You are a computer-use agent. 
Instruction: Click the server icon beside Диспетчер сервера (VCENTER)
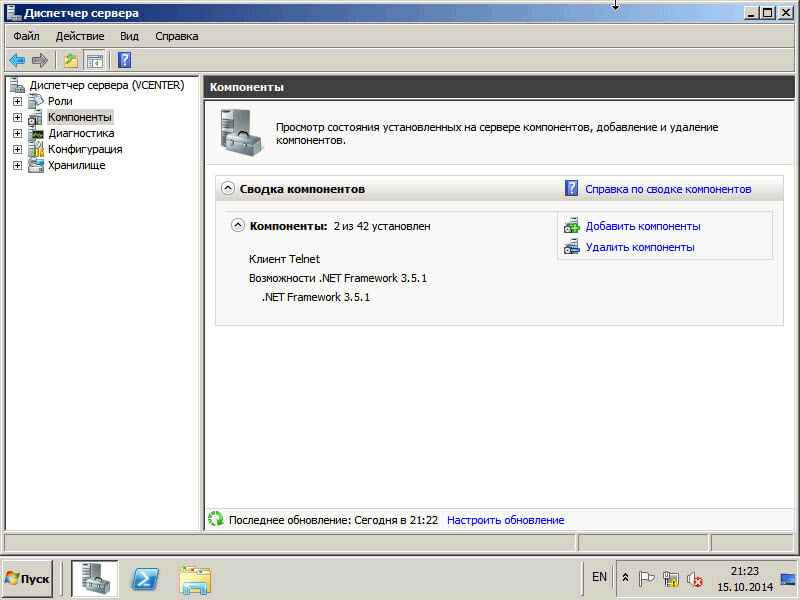tap(17, 85)
